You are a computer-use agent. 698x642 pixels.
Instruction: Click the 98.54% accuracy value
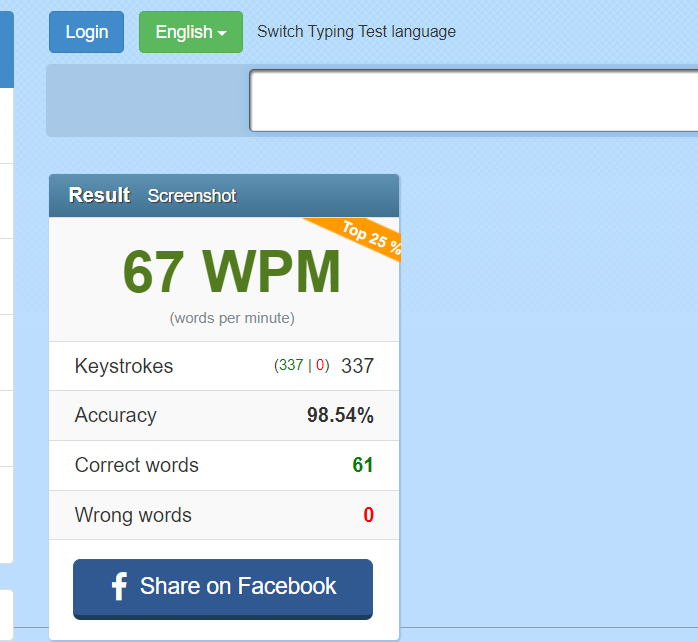[340, 415]
